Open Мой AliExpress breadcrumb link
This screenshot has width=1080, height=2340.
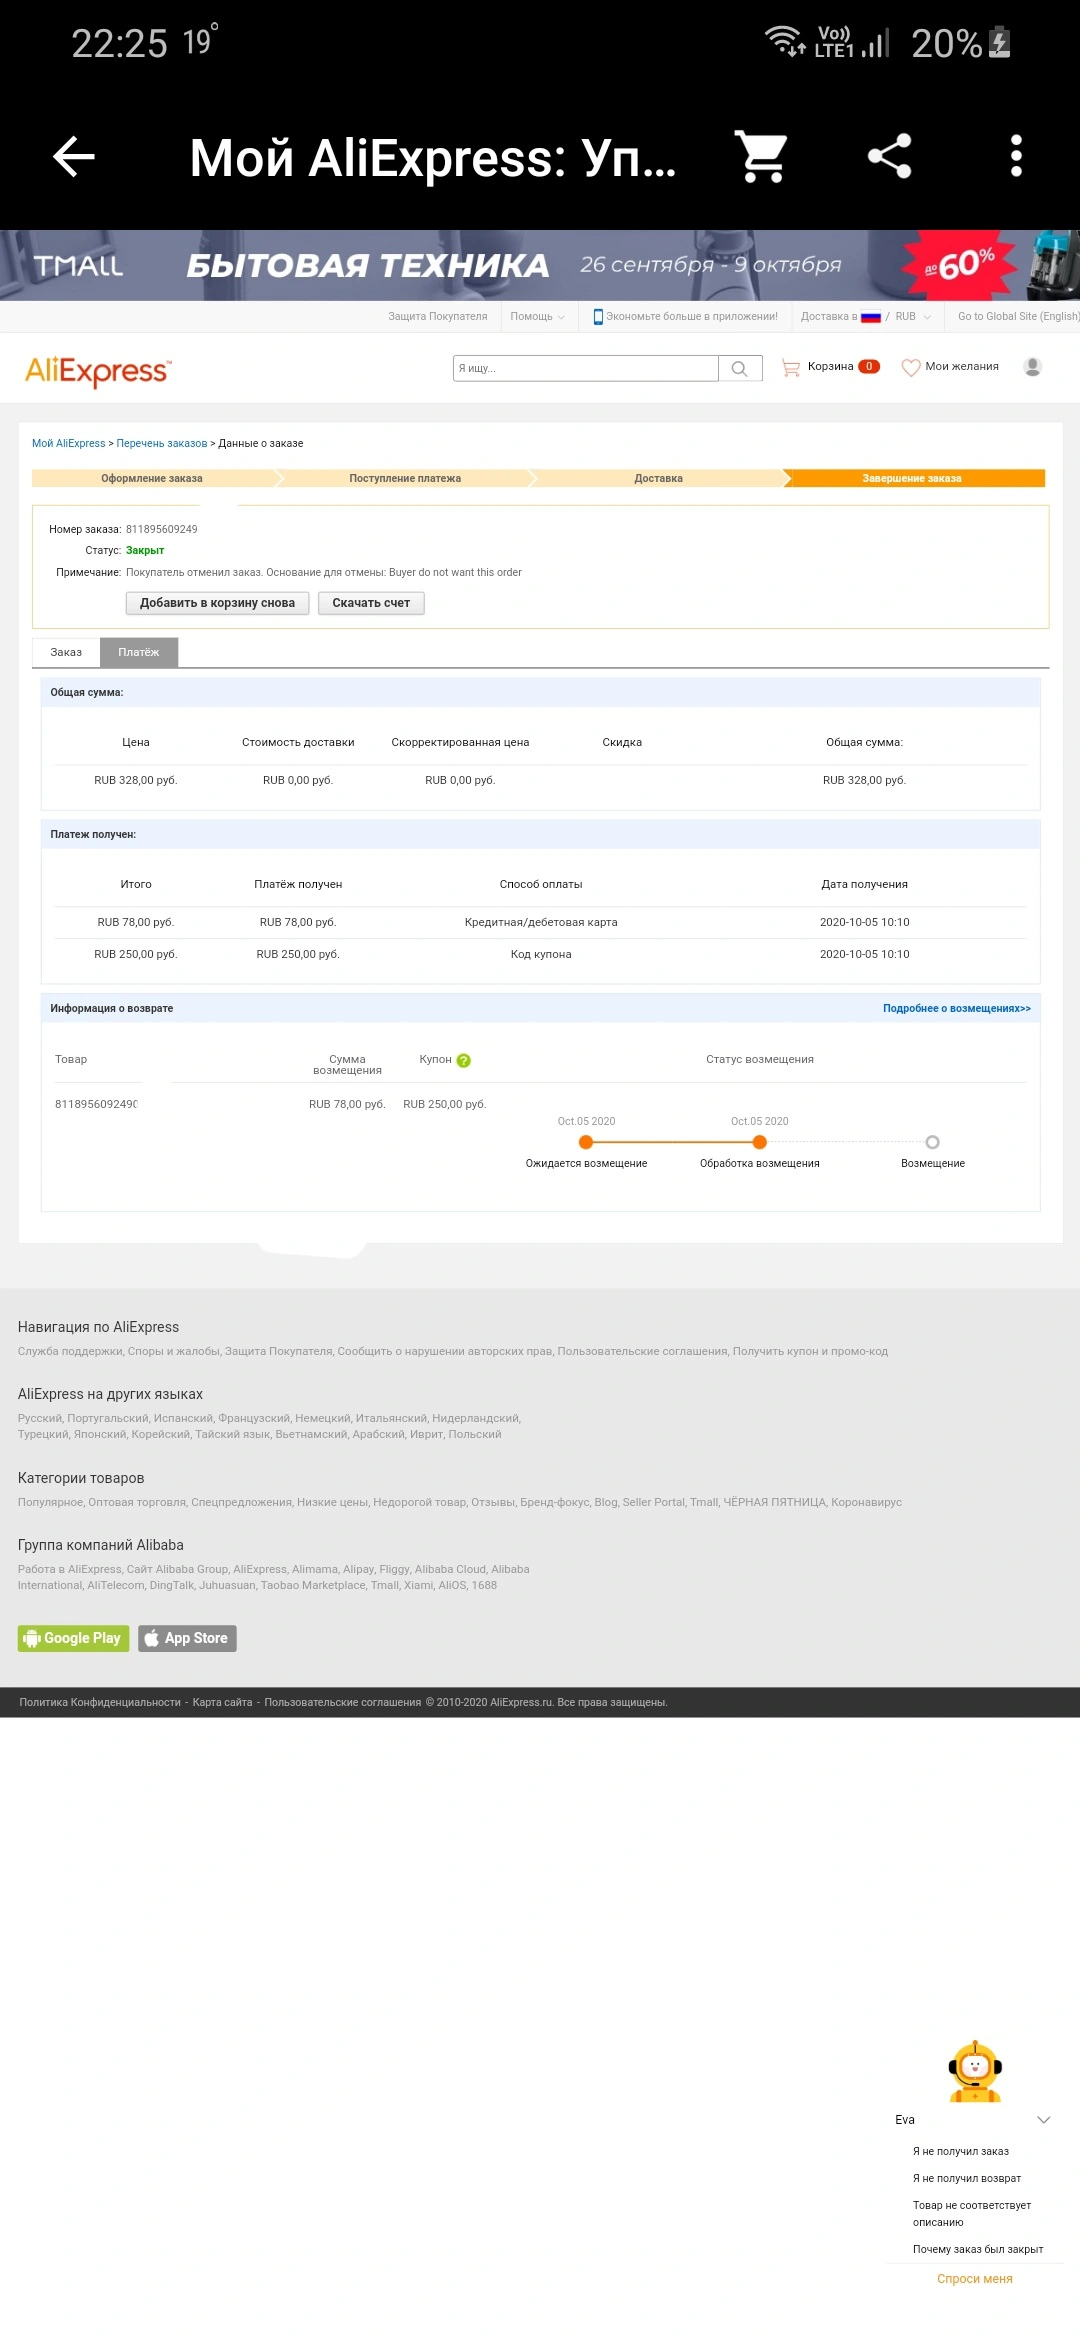[68, 443]
